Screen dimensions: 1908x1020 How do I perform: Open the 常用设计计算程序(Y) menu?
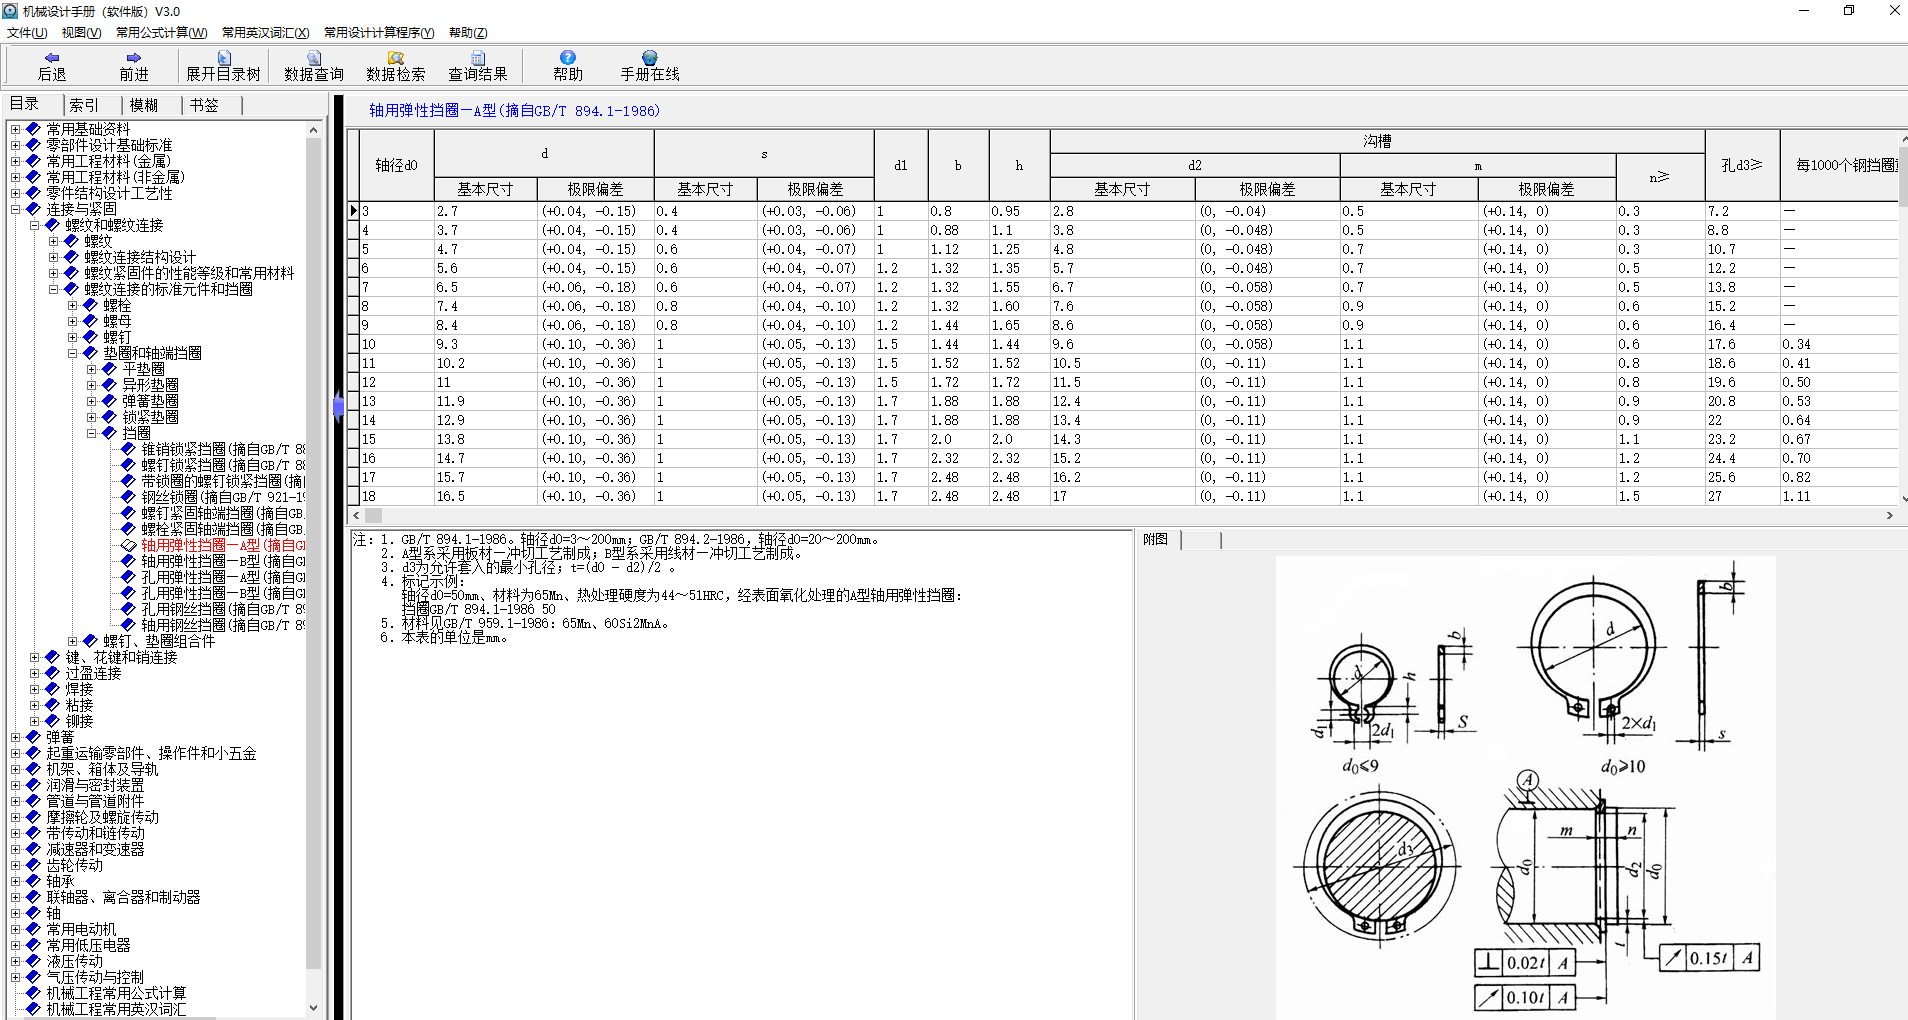[x=379, y=32]
